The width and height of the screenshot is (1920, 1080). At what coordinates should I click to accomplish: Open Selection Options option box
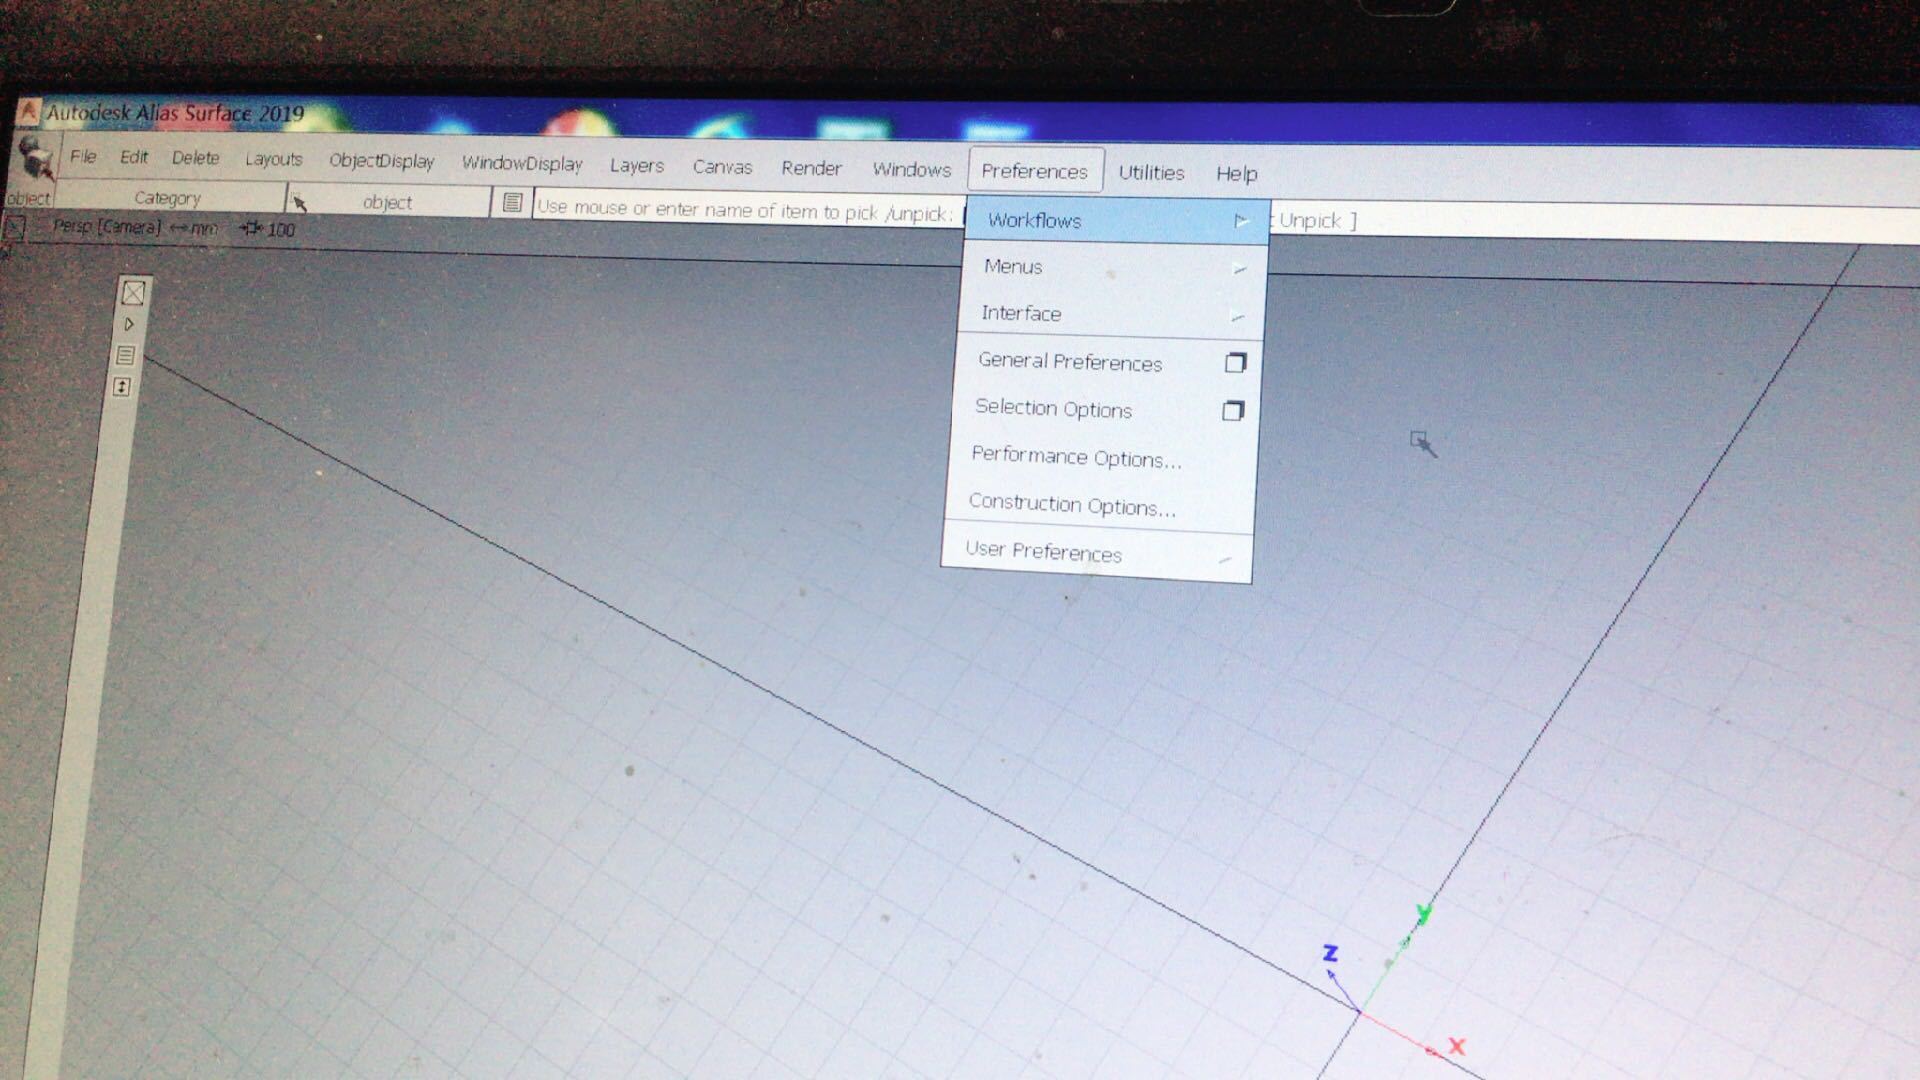tap(1232, 411)
